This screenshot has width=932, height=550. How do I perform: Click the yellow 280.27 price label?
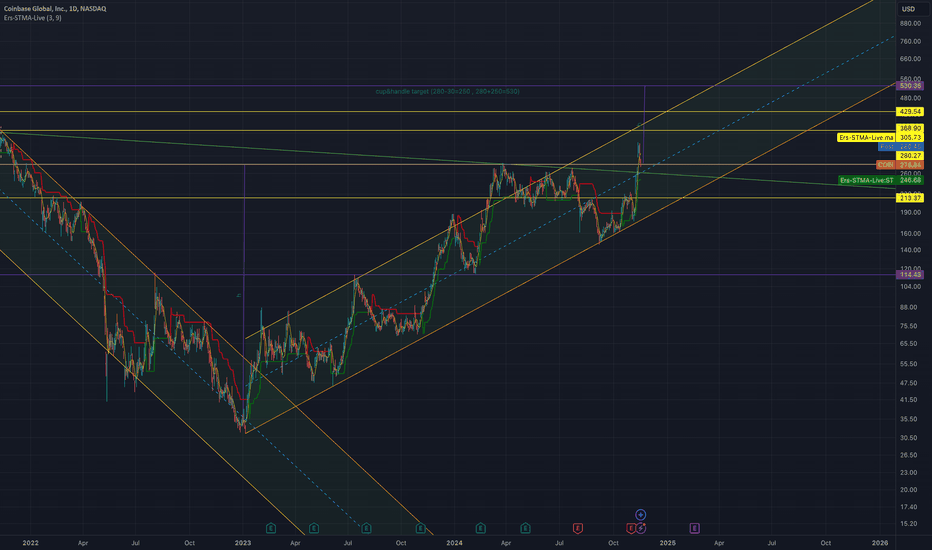click(910, 156)
